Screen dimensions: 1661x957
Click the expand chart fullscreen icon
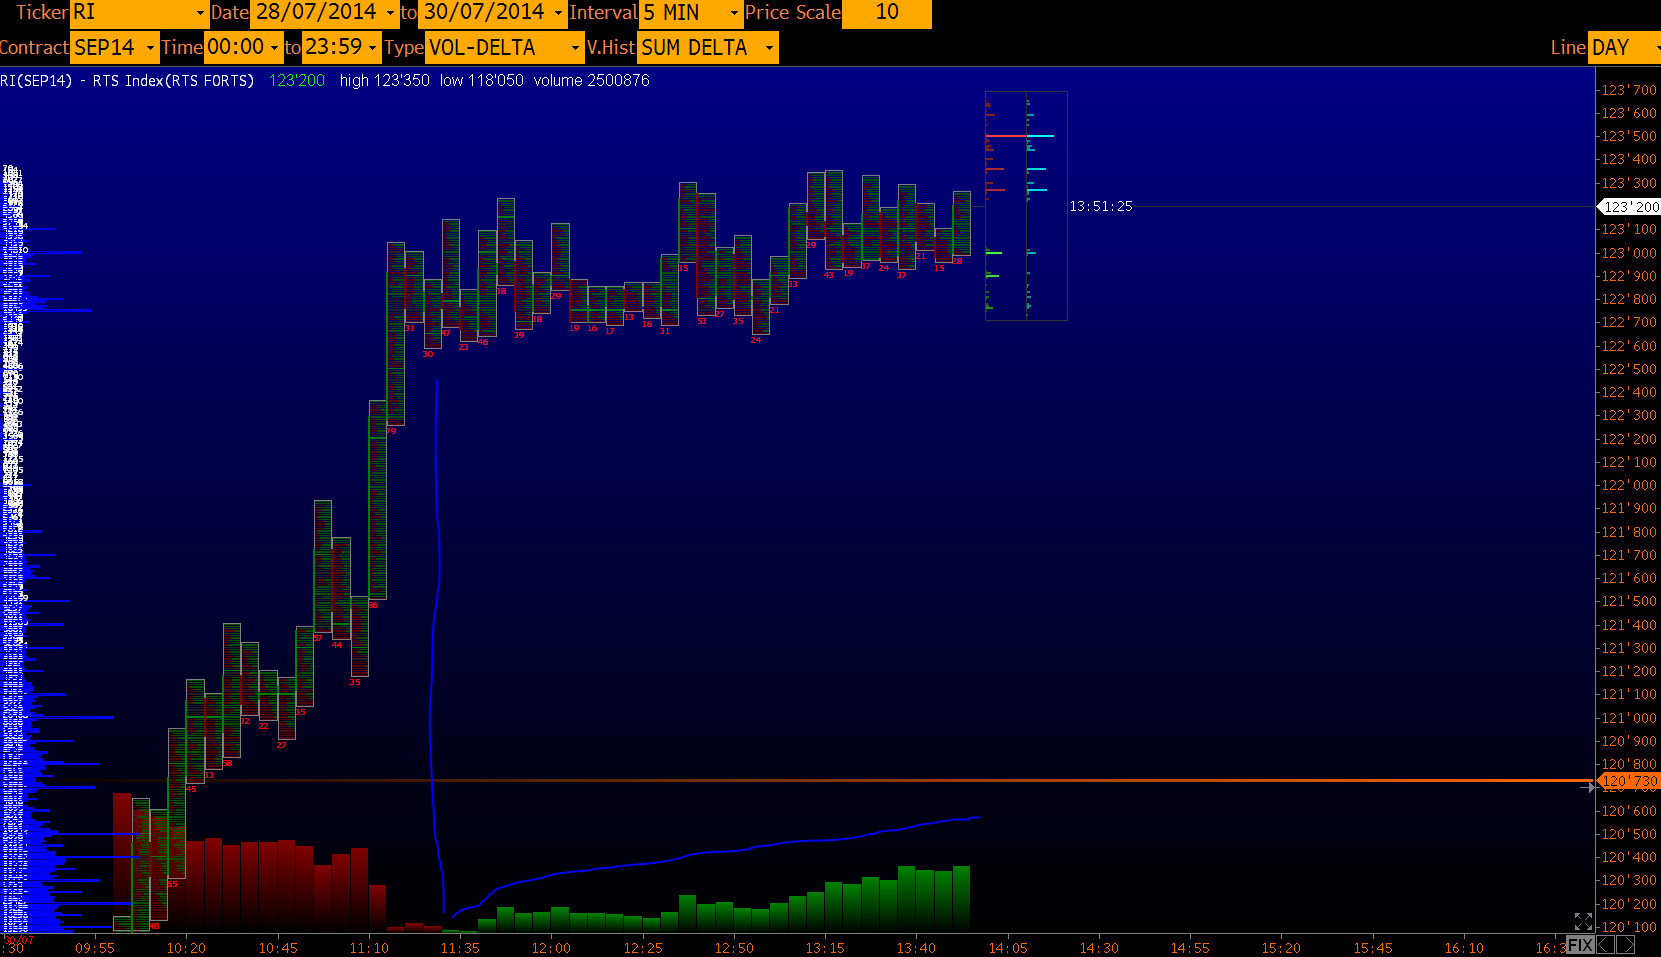(x=1583, y=921)
